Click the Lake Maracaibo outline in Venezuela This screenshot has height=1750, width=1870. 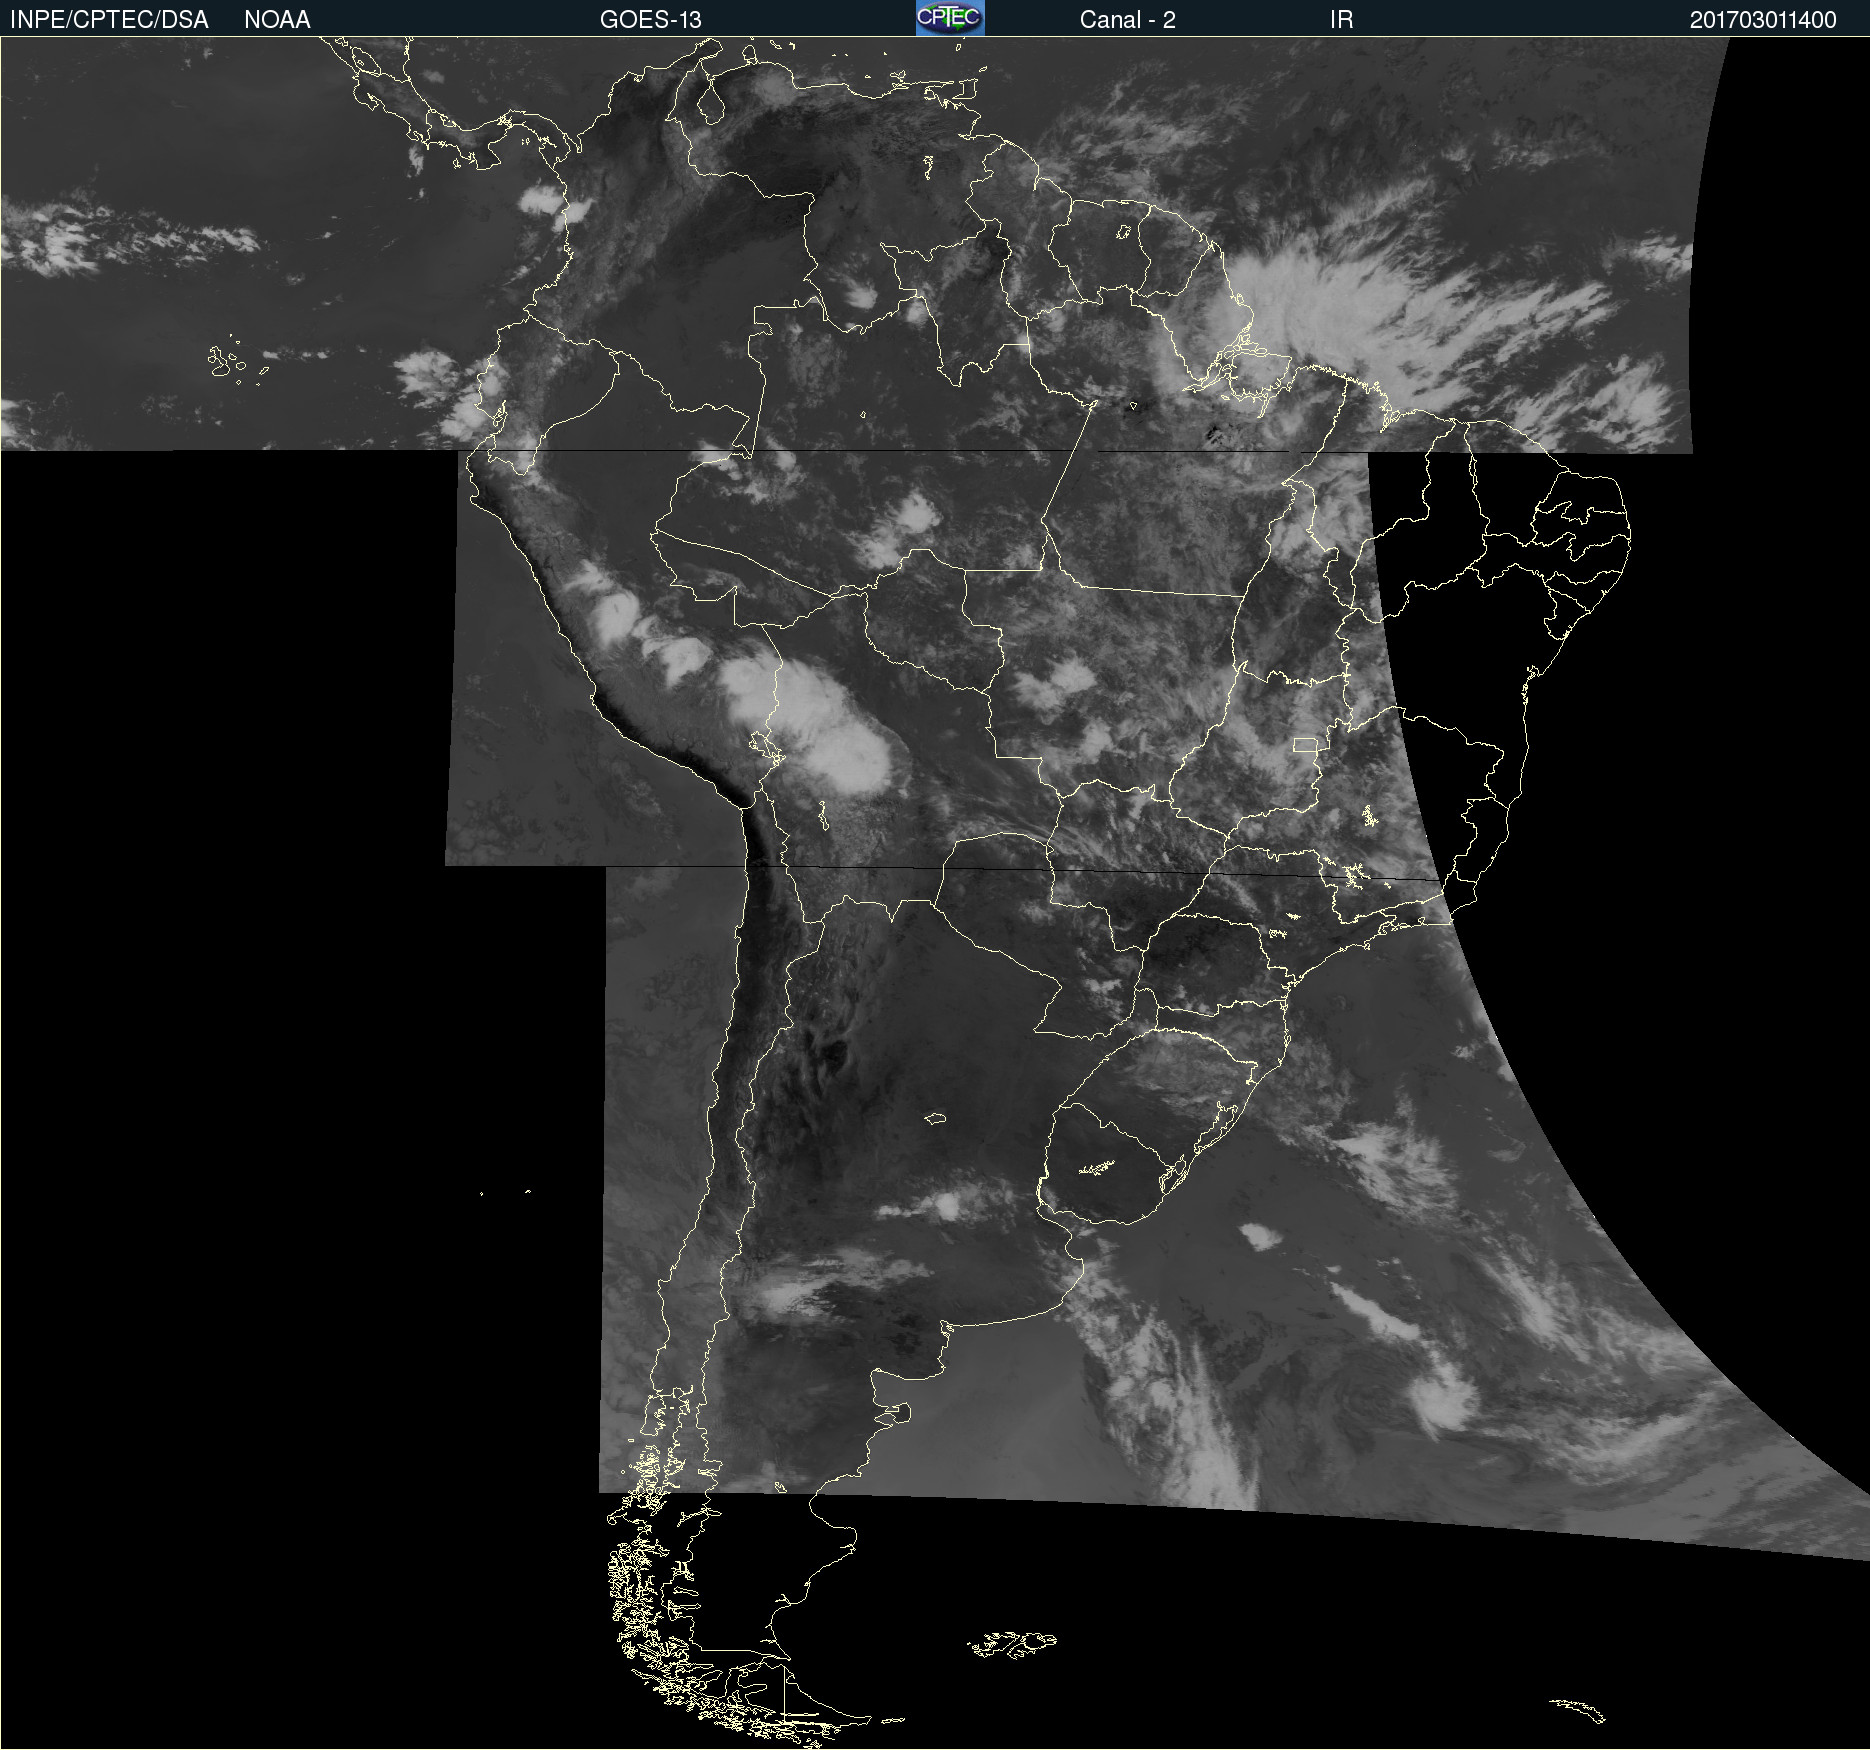(x=711, y=102)
